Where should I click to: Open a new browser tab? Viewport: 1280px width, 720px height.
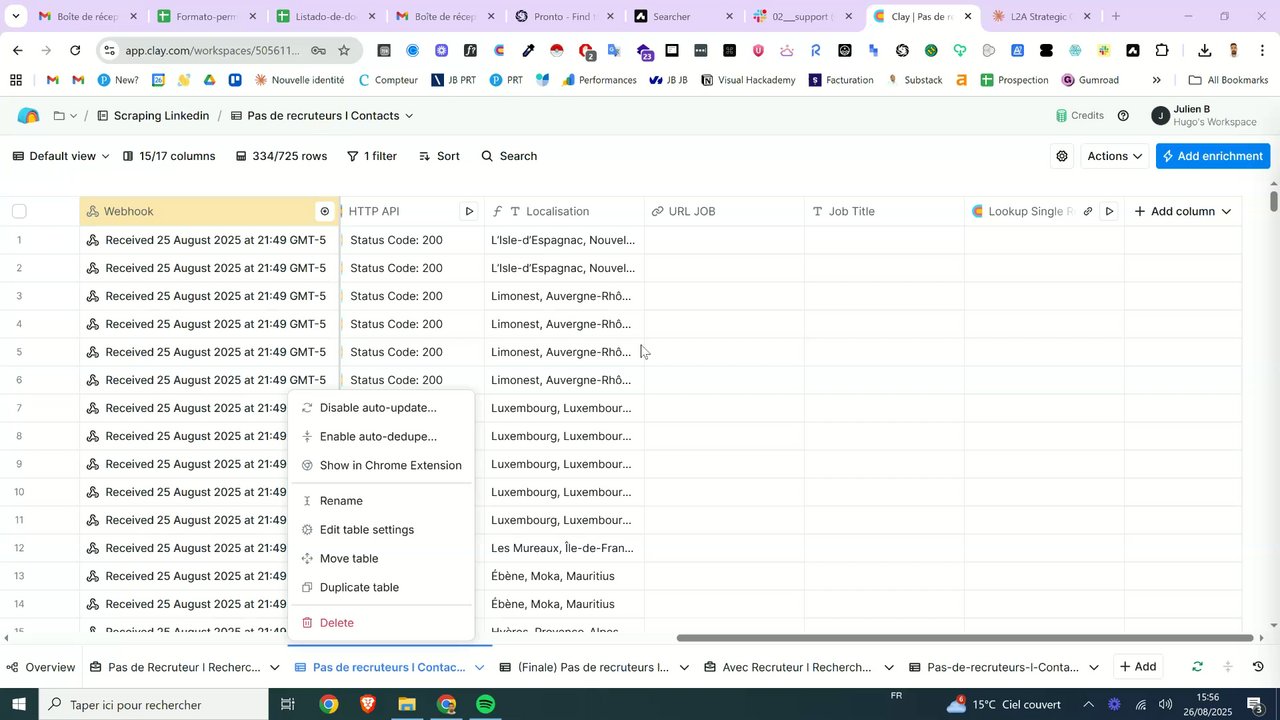coord(1115,17)
